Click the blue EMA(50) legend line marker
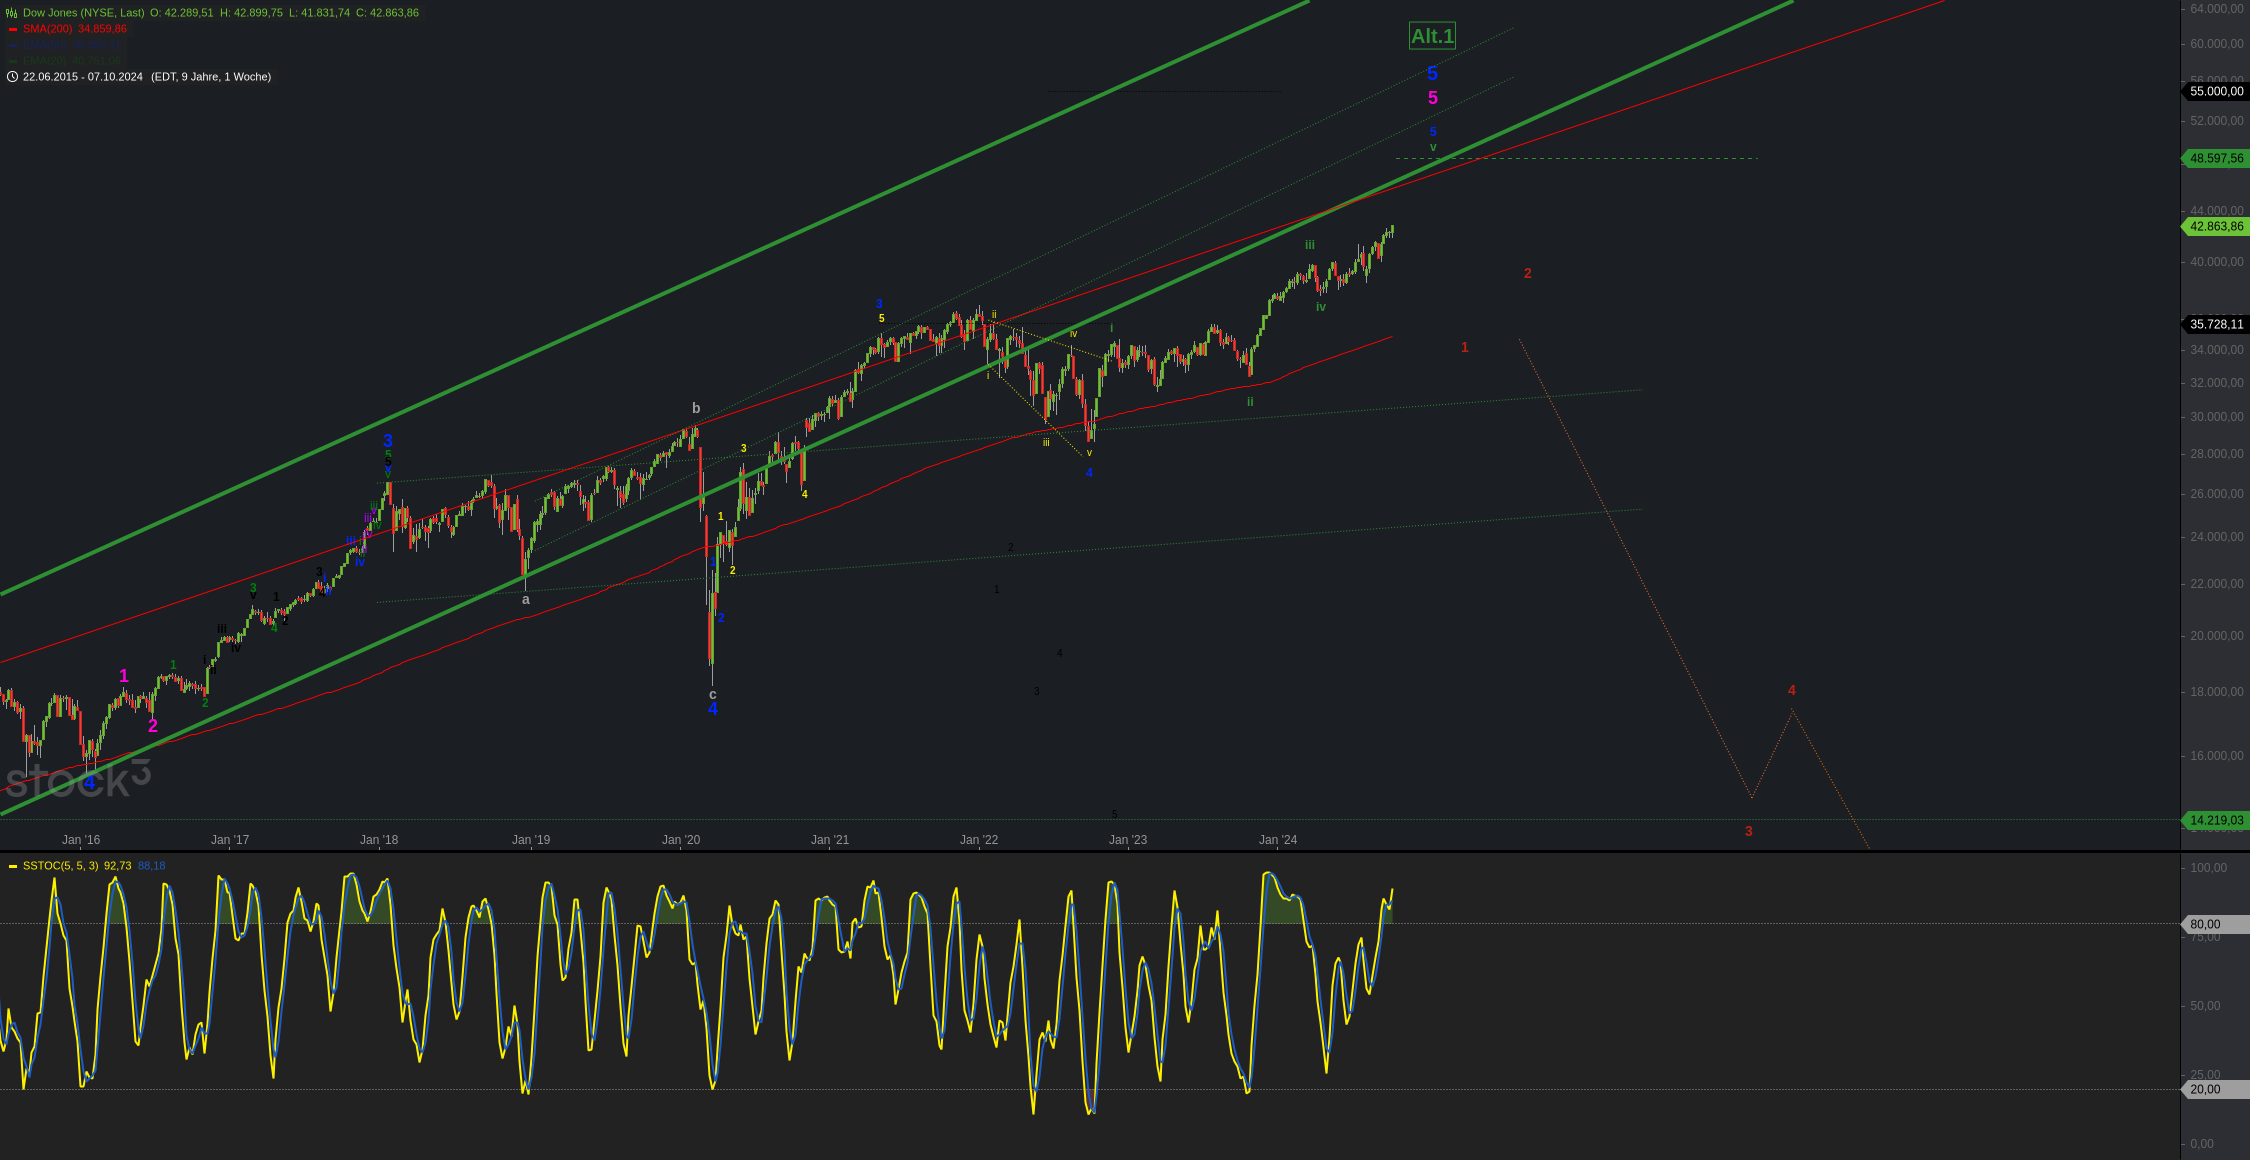This screenshot has height=1160, width=2250. [x=12, y=45]
